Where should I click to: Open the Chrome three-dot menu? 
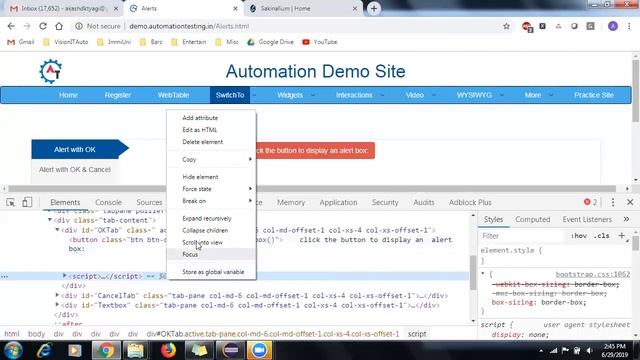click(x=629, y=26)
